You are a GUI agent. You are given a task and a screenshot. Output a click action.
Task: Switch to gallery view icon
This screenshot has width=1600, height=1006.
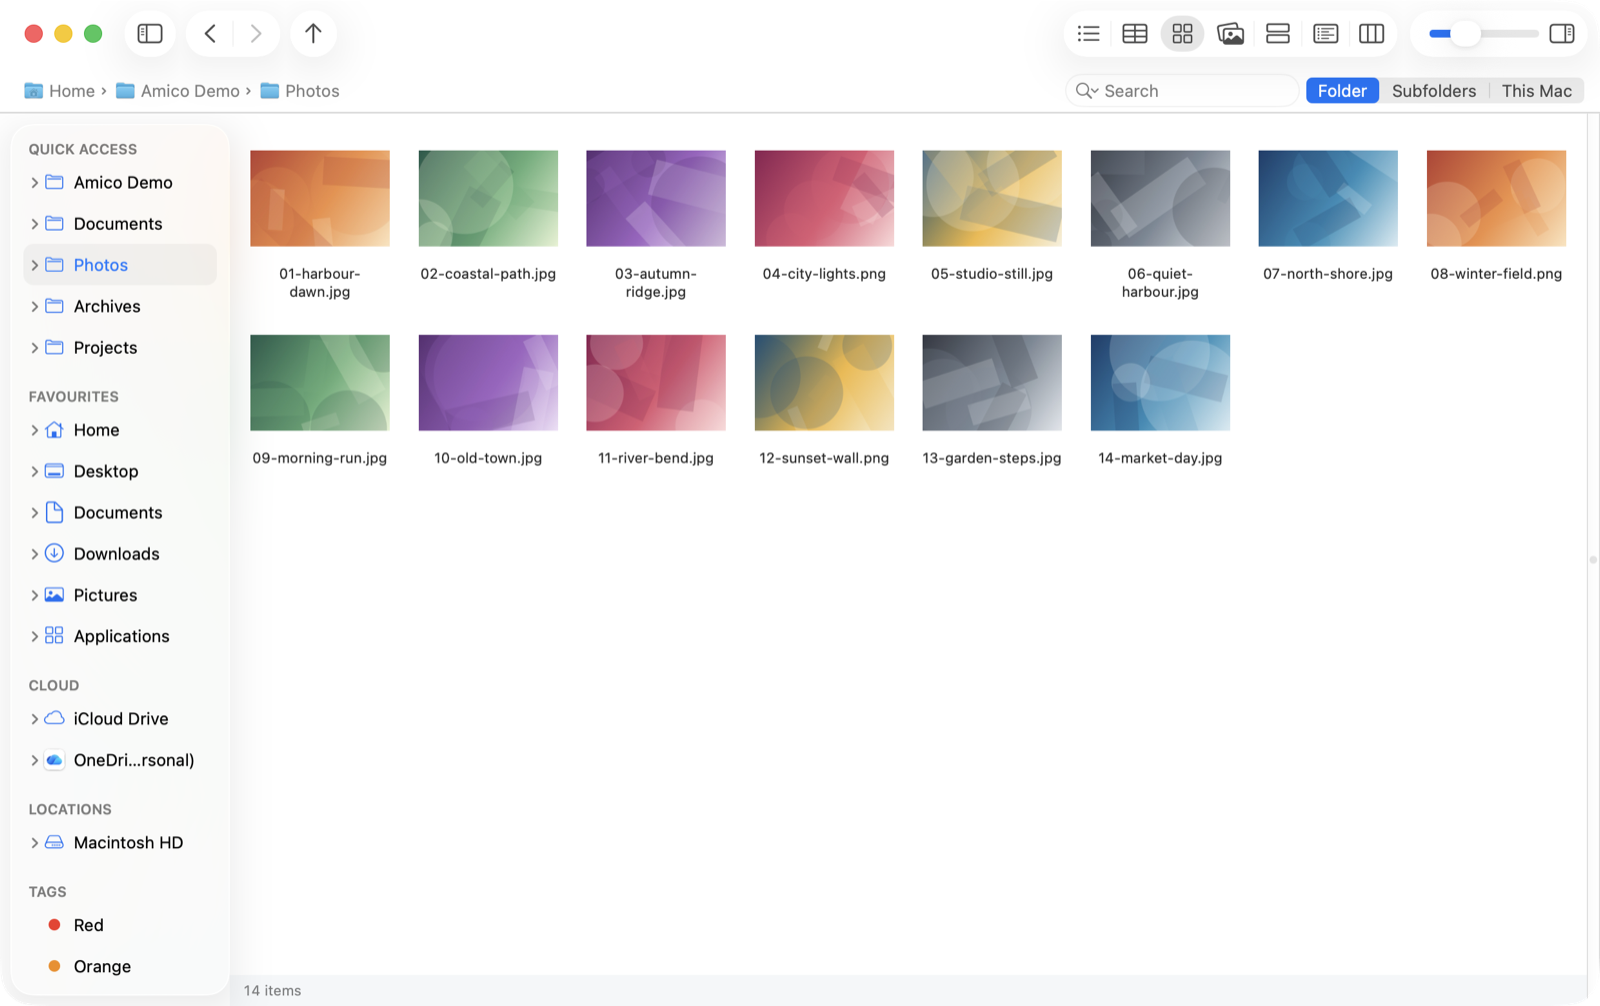[1230, 34]
